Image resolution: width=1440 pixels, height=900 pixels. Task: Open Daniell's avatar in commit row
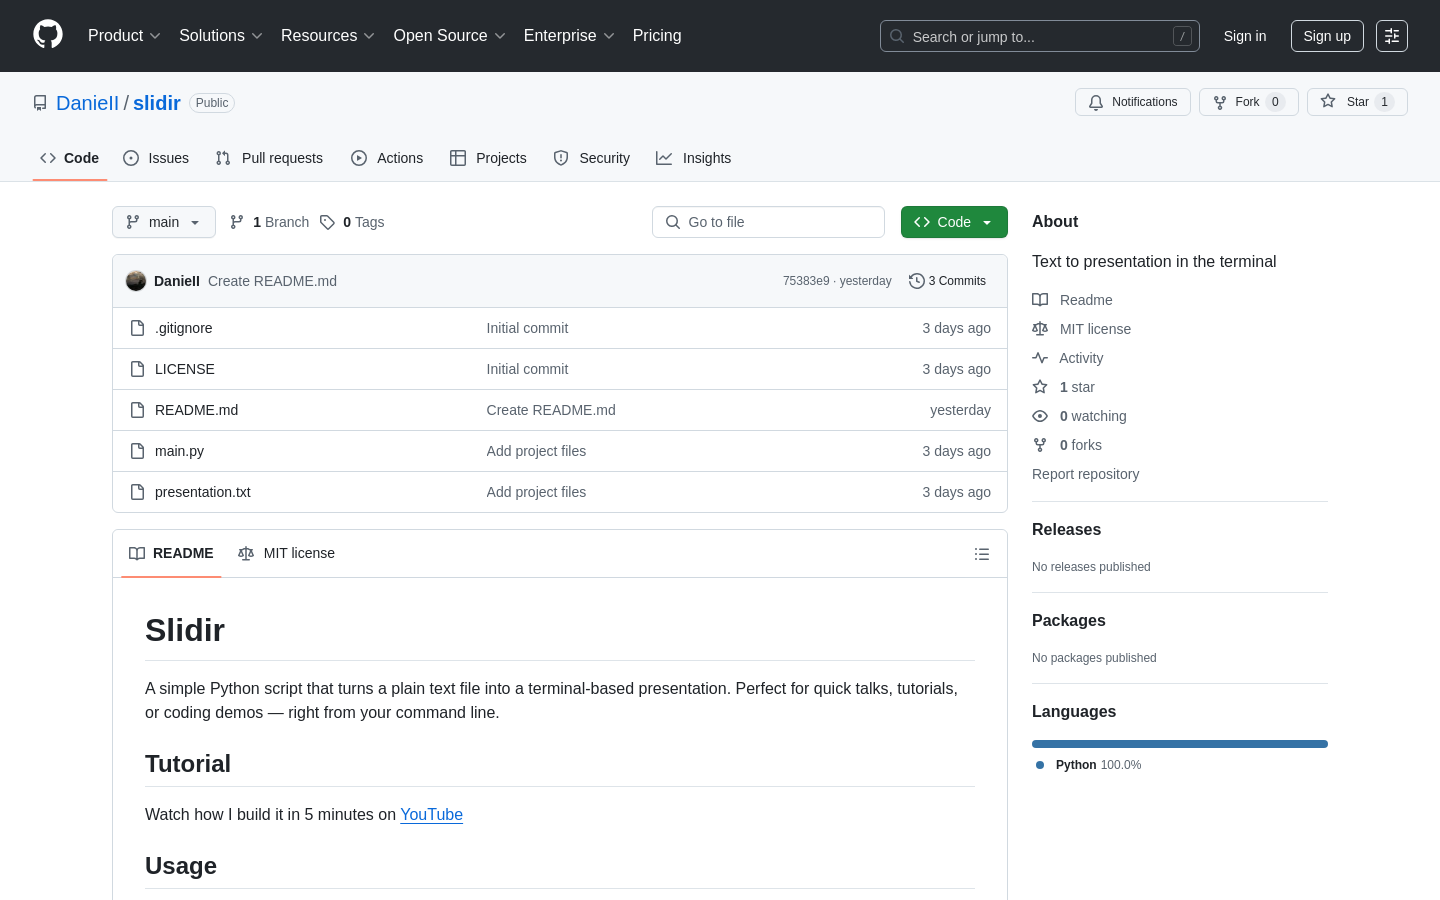click(x=136, y=281)
